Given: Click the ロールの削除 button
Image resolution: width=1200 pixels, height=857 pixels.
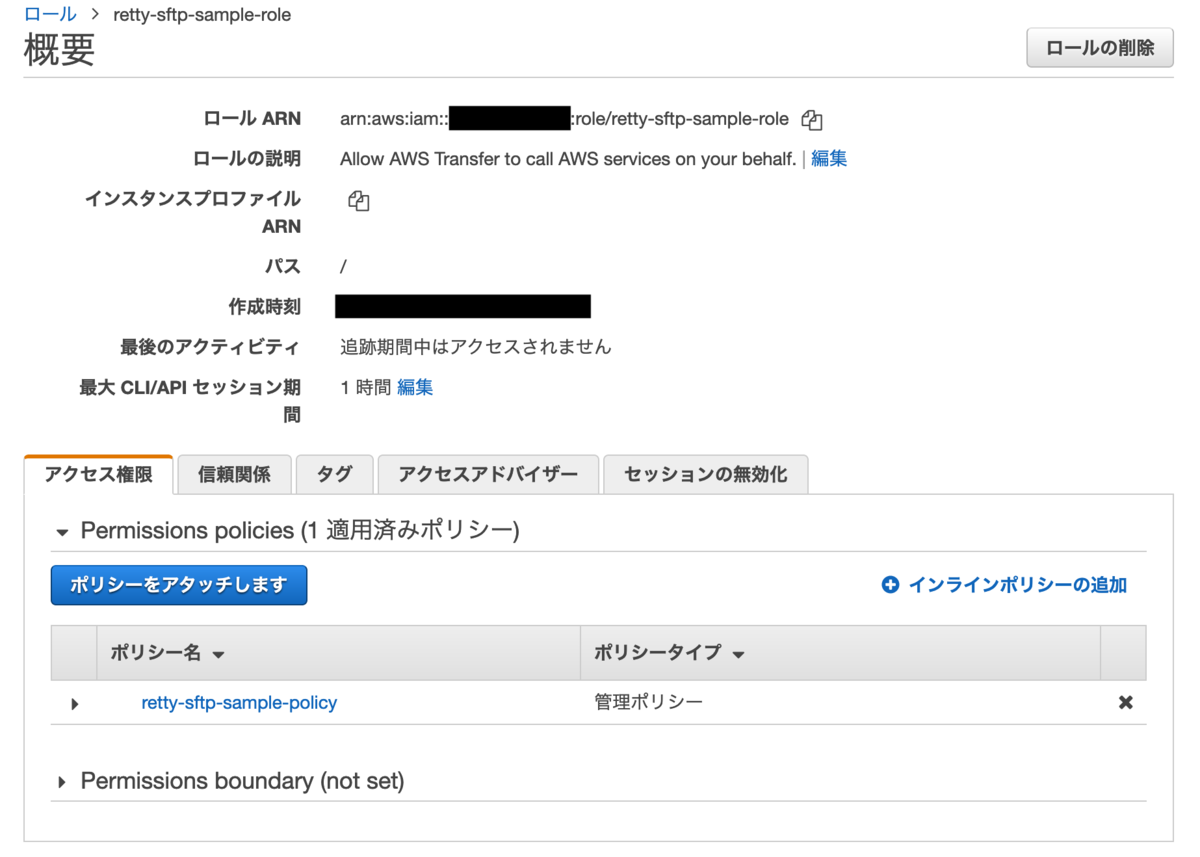Looking at the screenshot, I should pos(1100,48).
